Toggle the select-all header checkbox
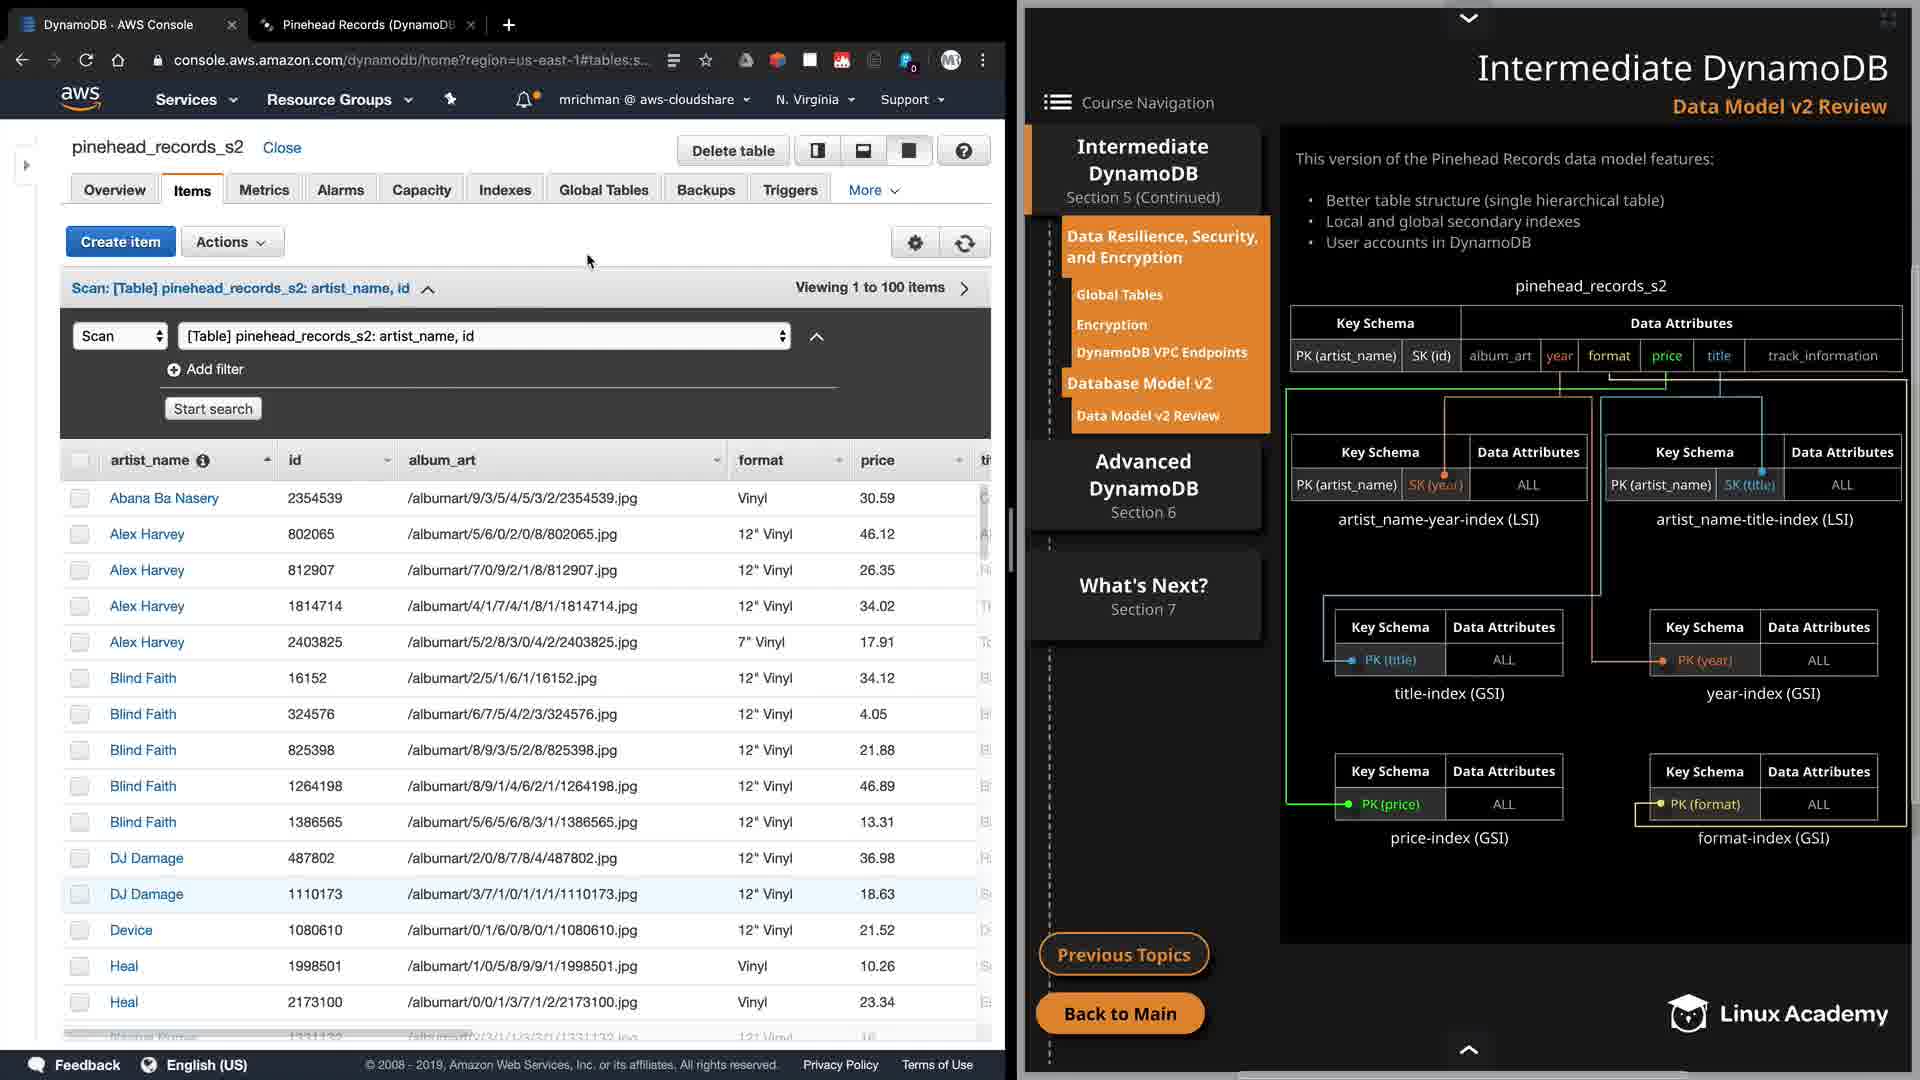The height and width of the screenshot is (1080, 1920). (x=80, y=461)
